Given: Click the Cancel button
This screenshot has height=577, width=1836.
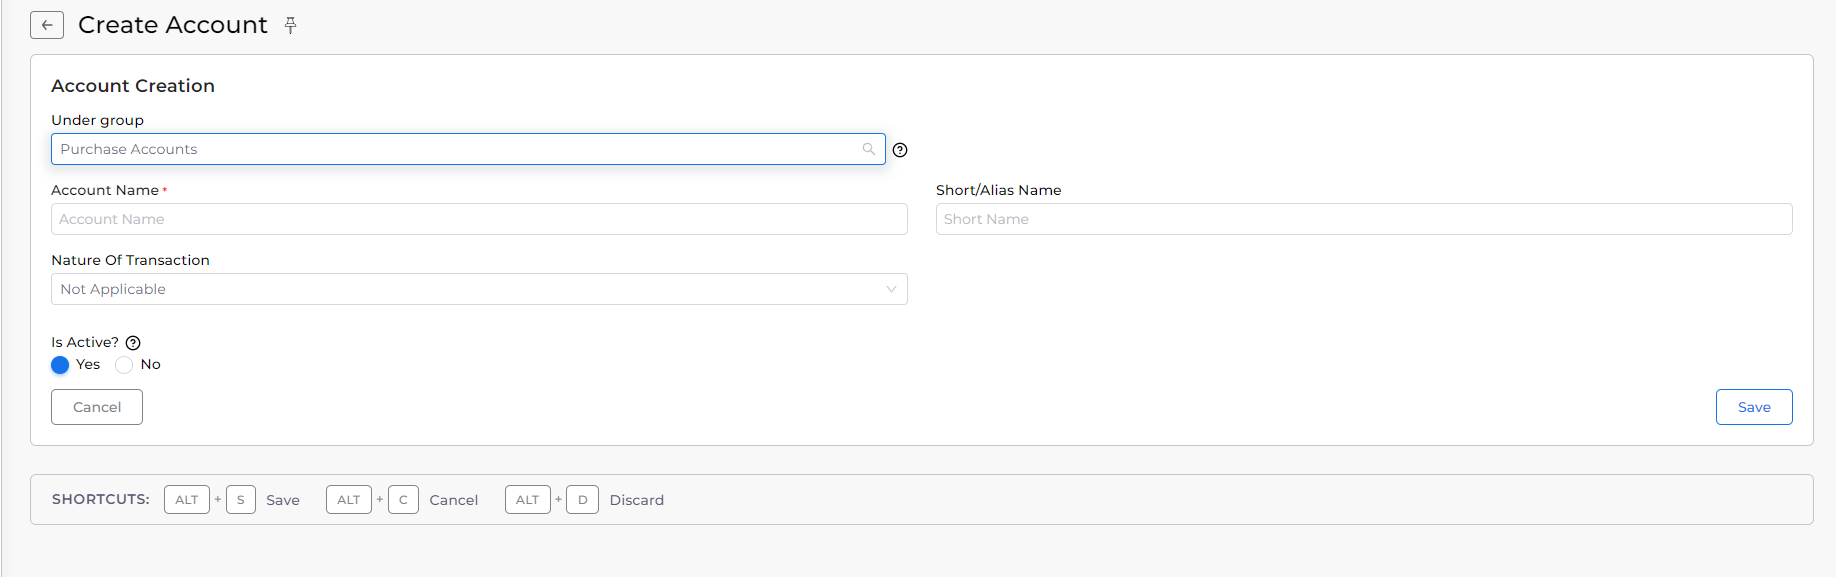Looking at the screenshot, I should pos(97,407).
